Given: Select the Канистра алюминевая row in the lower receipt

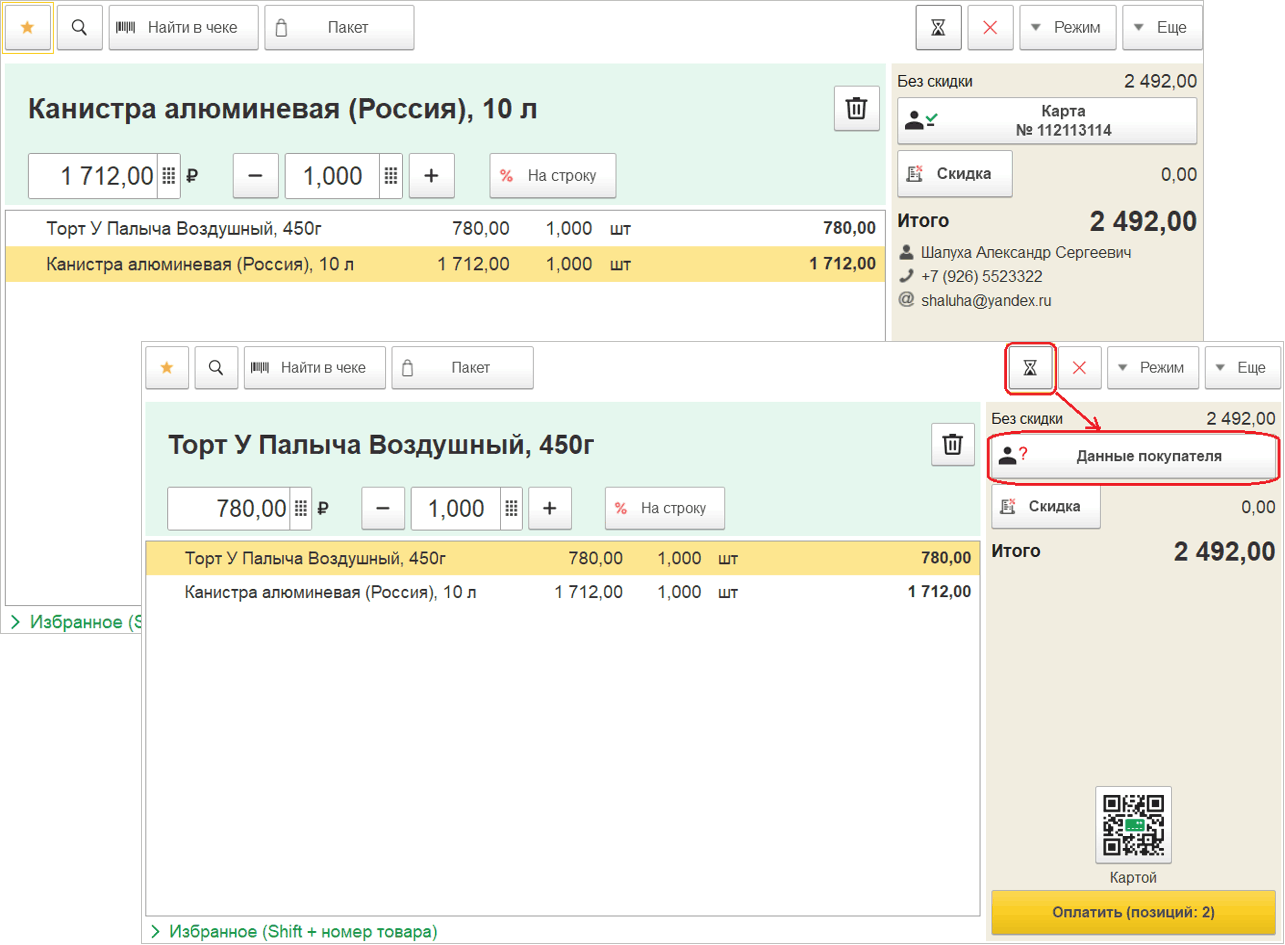Looking at the screenshot, I should pyautogui.click(x=562, y=592).
